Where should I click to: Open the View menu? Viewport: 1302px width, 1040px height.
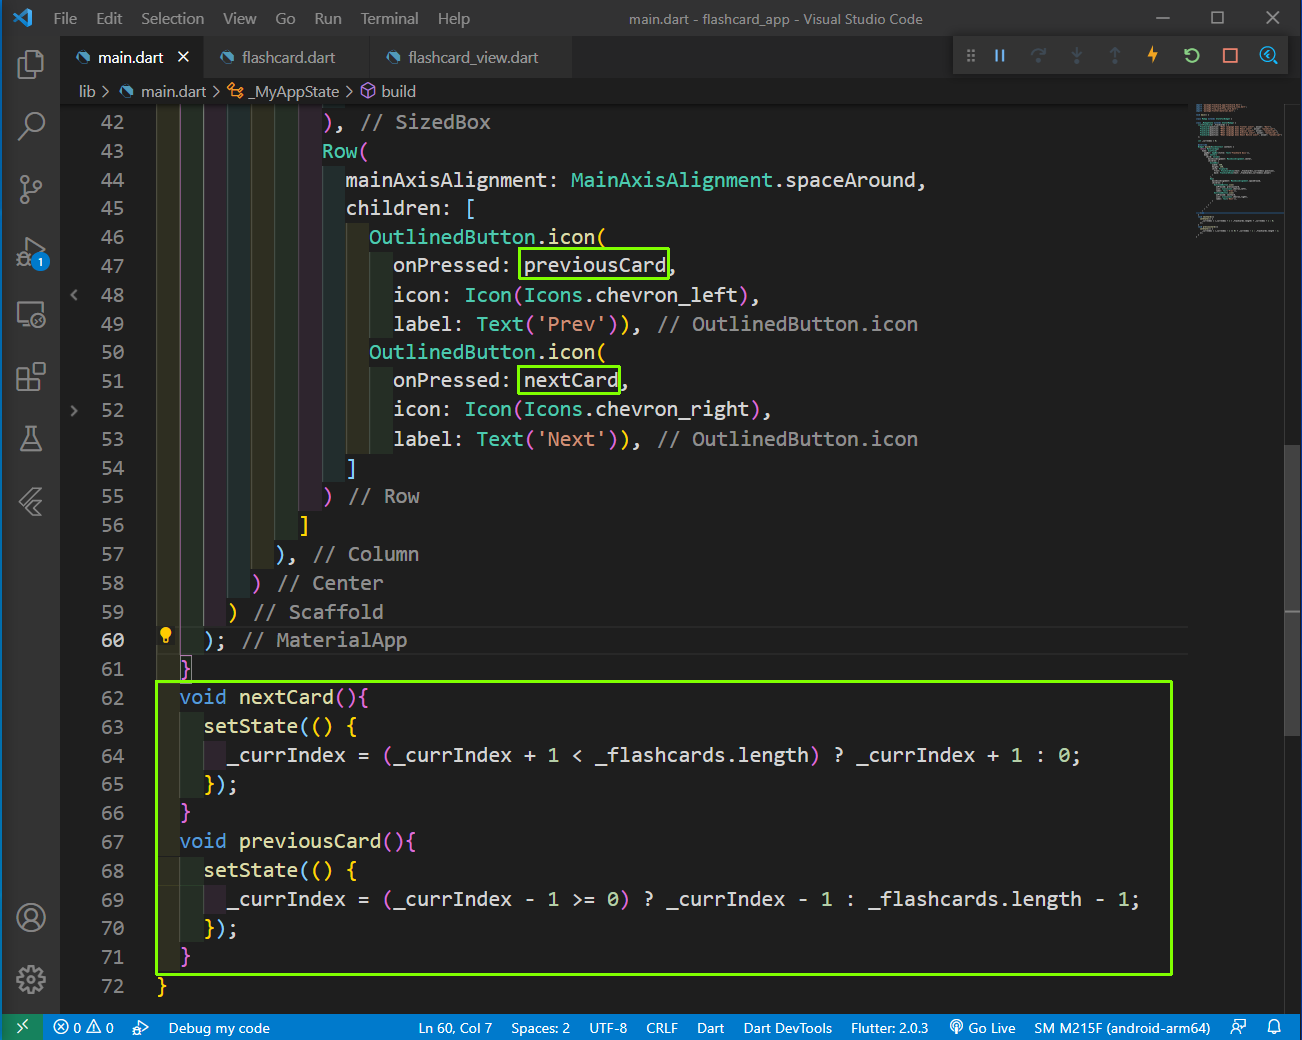[239, 18]
